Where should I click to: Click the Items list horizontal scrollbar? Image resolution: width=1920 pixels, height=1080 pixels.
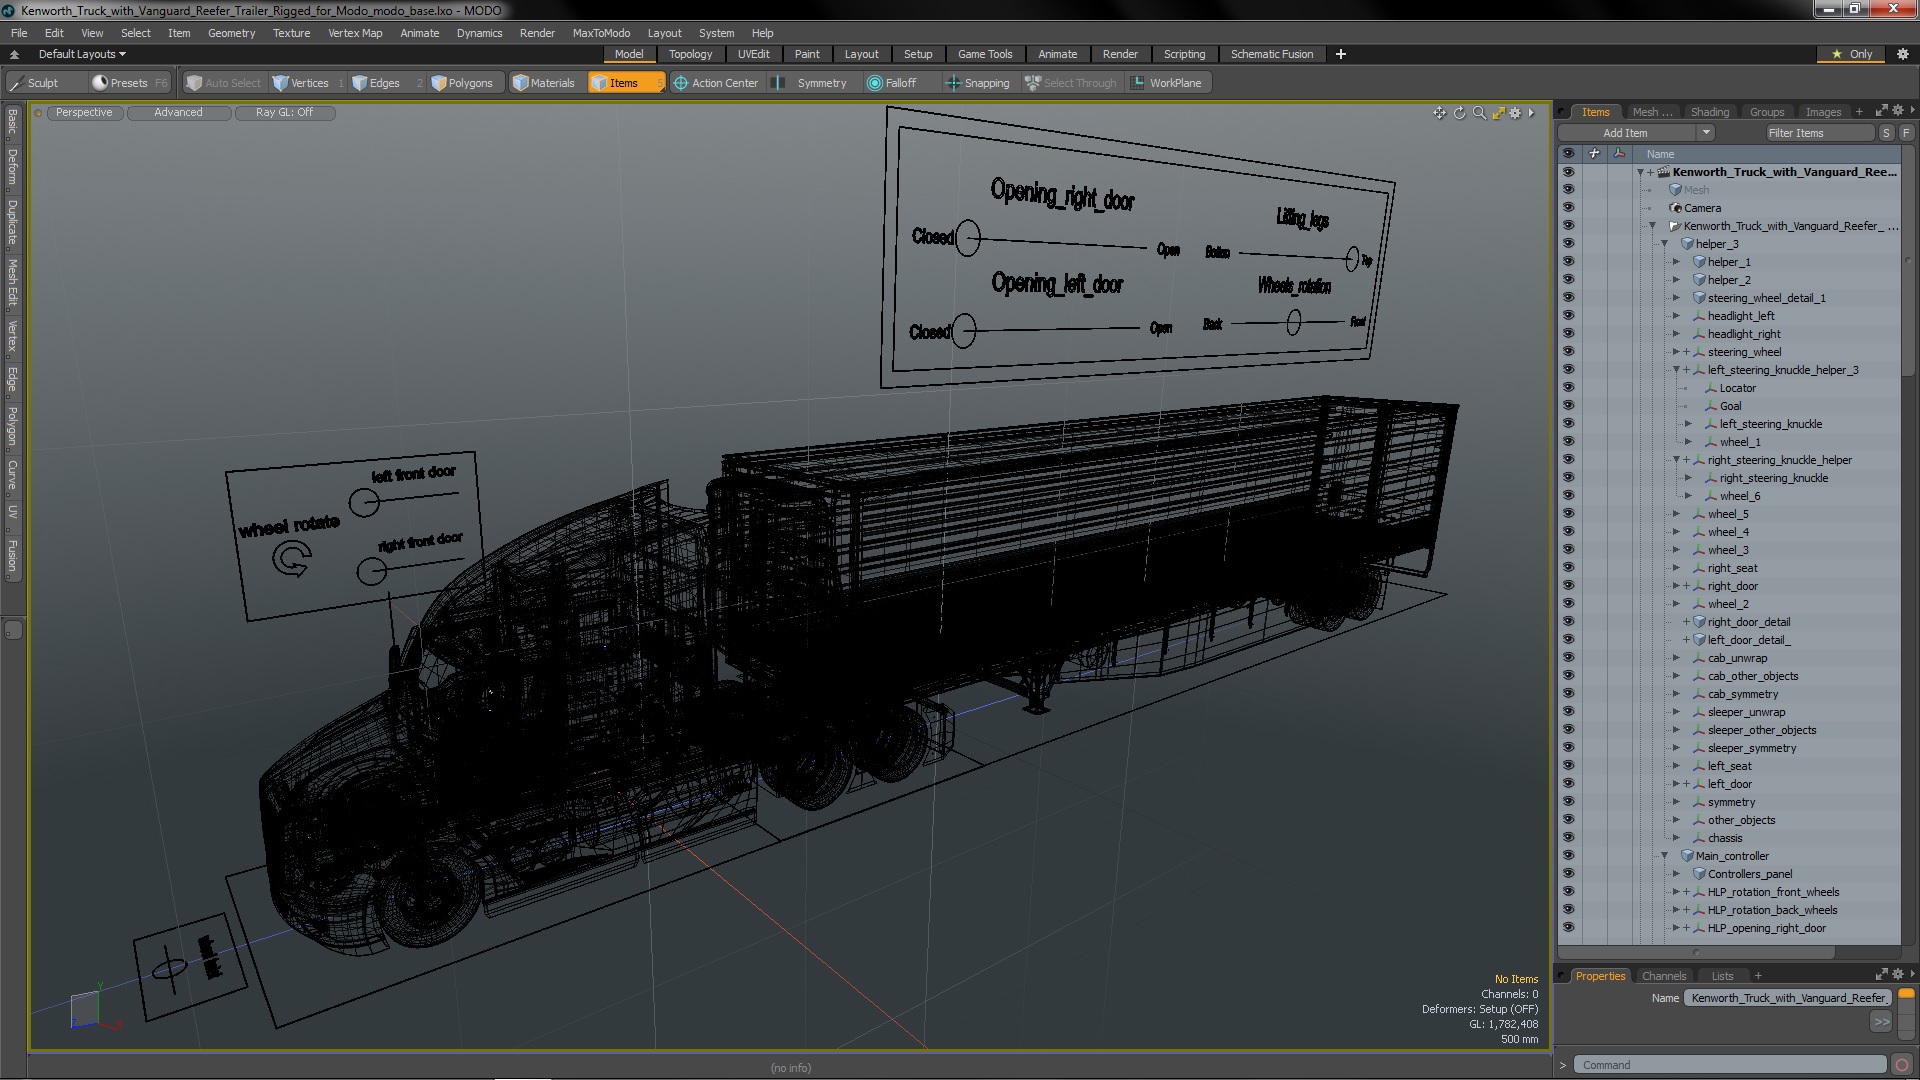click(1697, 952)
